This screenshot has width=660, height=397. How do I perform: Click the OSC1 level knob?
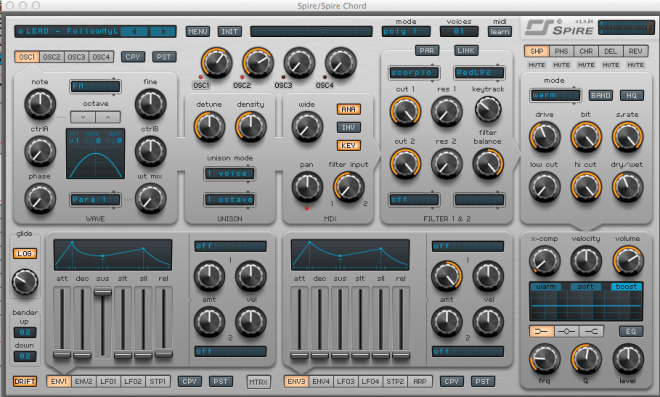[x=216, y=63]
